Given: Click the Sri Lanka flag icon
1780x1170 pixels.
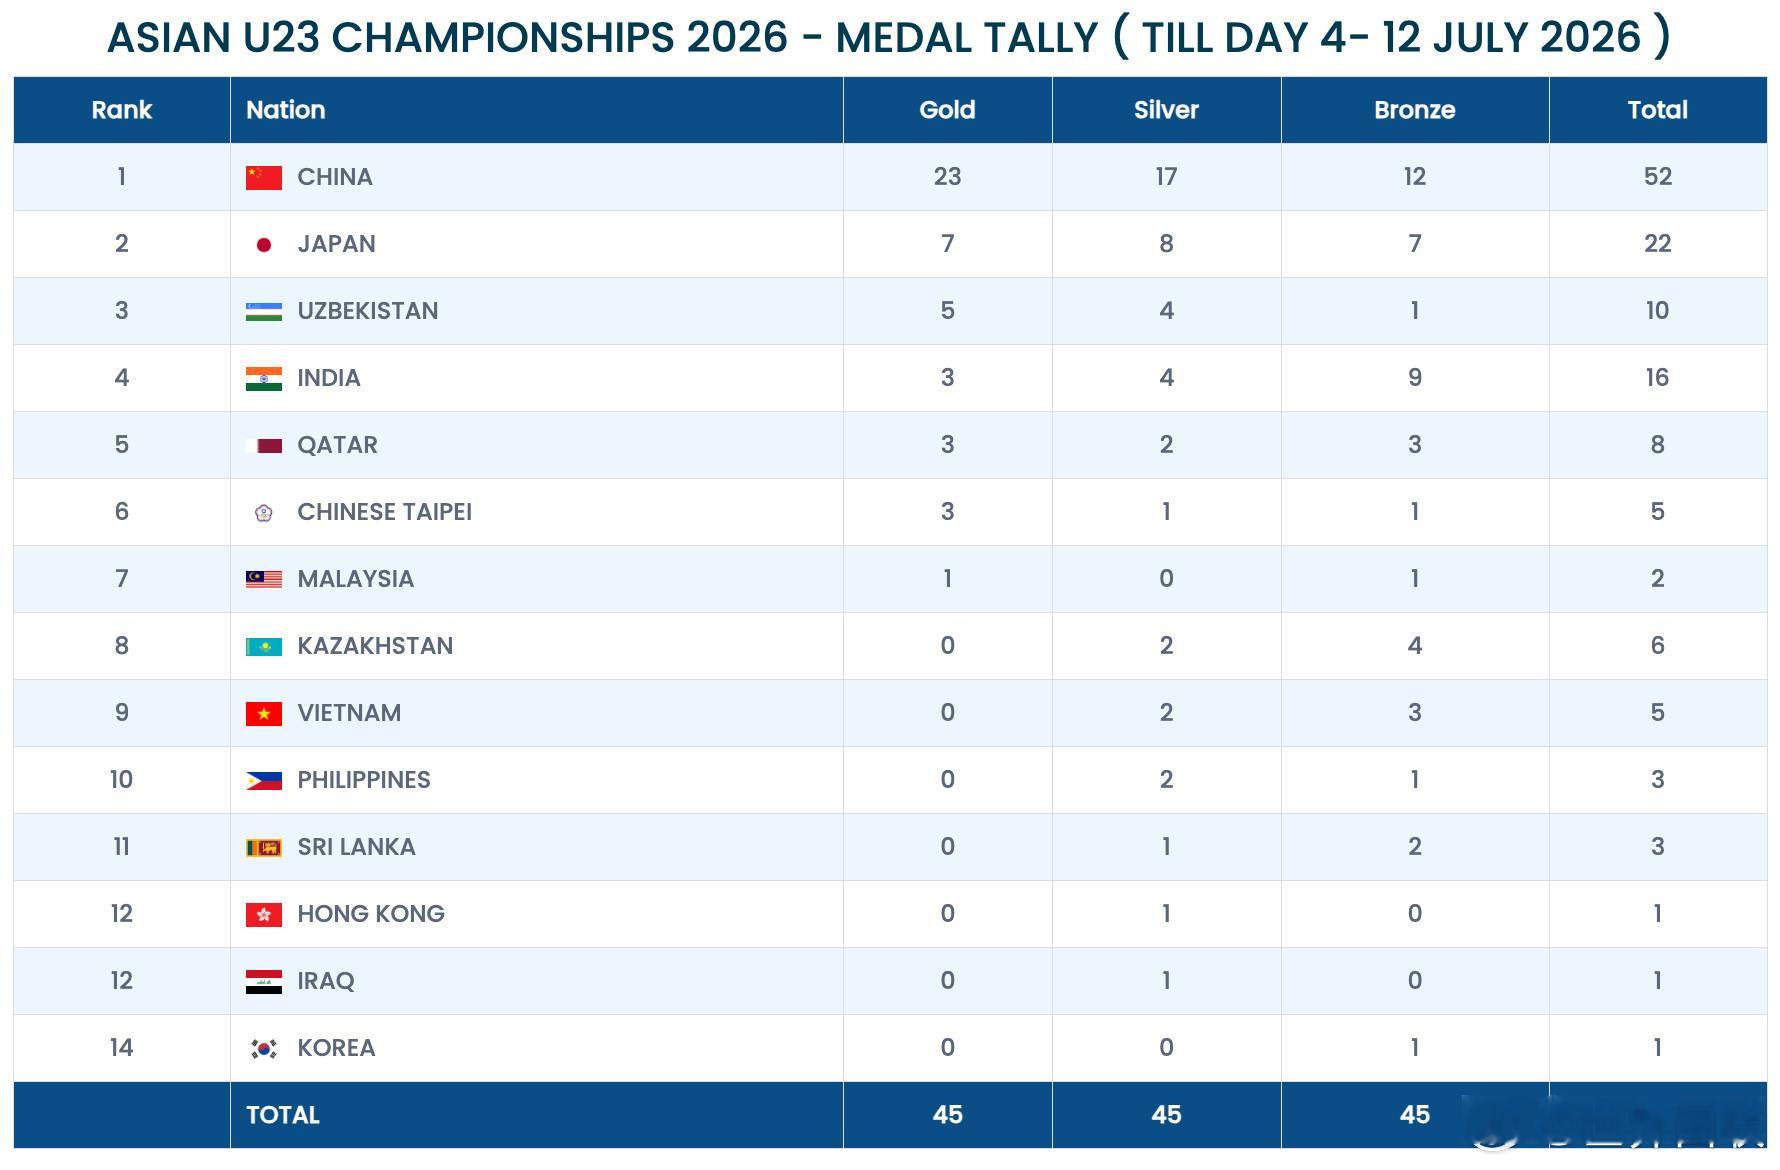Looking at the screenshot, I should pos(264,848).
